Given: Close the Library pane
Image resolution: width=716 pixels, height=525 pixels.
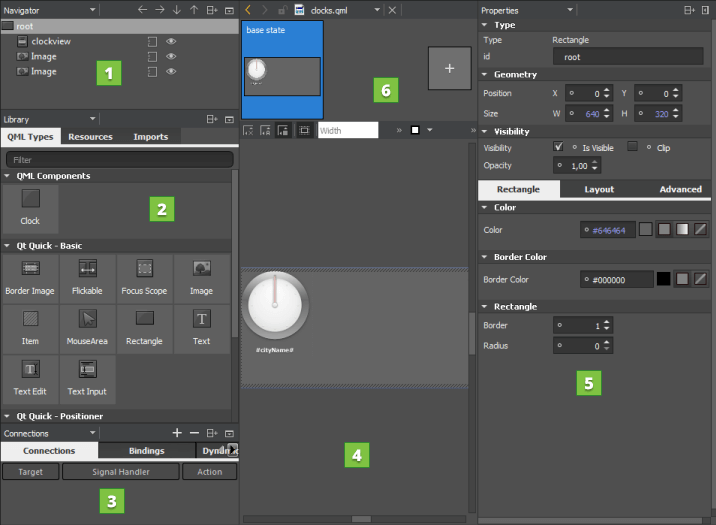Looking at the screenshot, I should tap(230, 120).
